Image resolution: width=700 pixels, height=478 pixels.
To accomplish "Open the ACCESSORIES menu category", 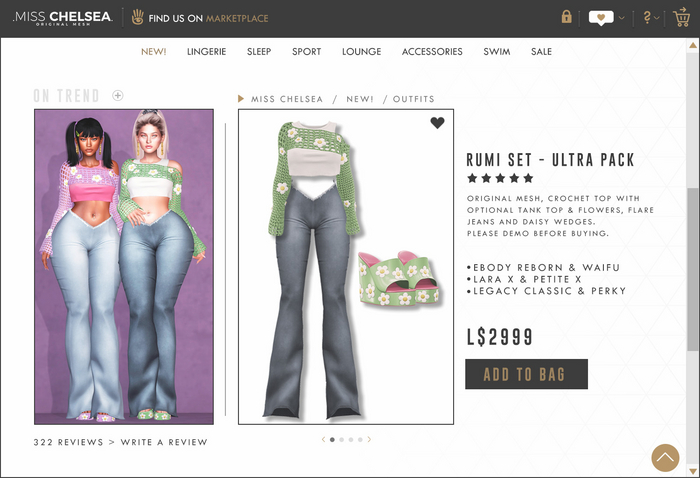I will pyautogui.click(x=432, y=51).
